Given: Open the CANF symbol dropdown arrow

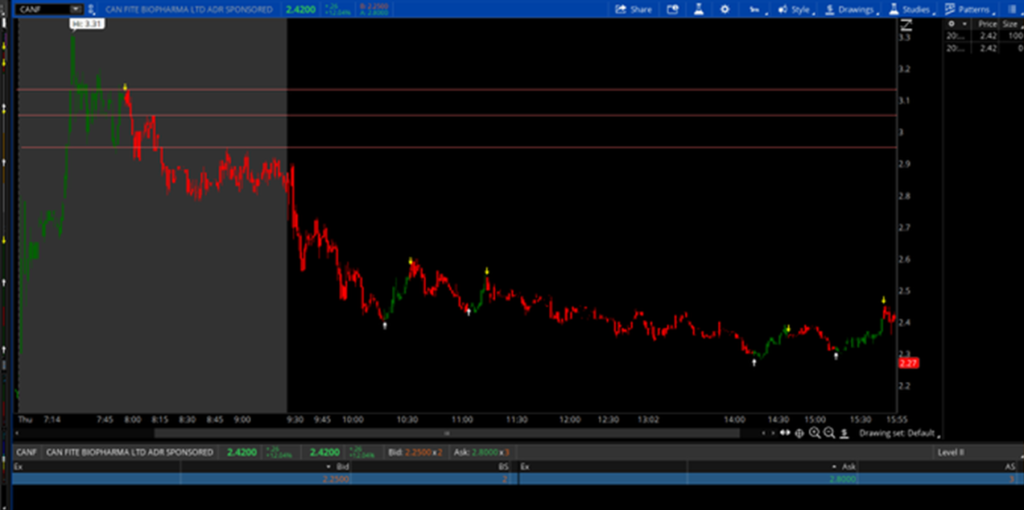Looking at the screenshot, I should point(74,9).
